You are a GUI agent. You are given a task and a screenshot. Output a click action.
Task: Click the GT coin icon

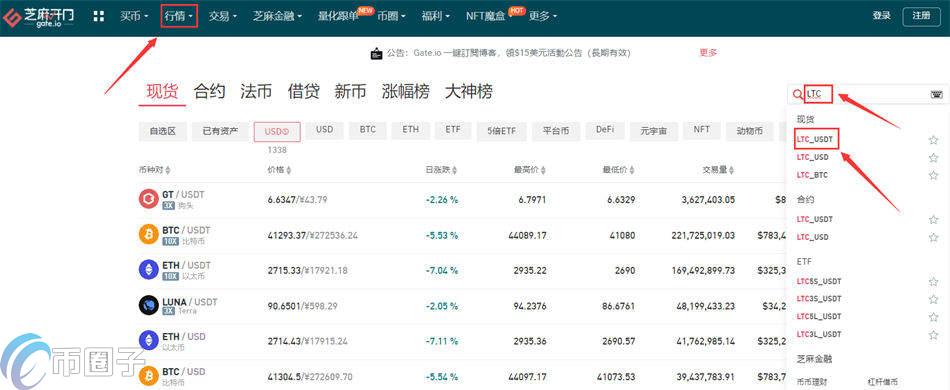point(148,199)
